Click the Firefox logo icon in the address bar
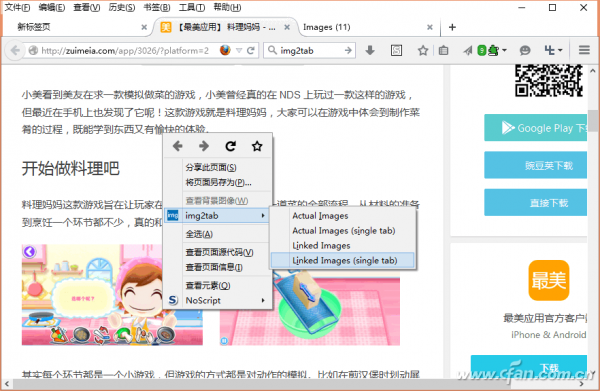Viewport: 600px width, 391px height. 225,50
